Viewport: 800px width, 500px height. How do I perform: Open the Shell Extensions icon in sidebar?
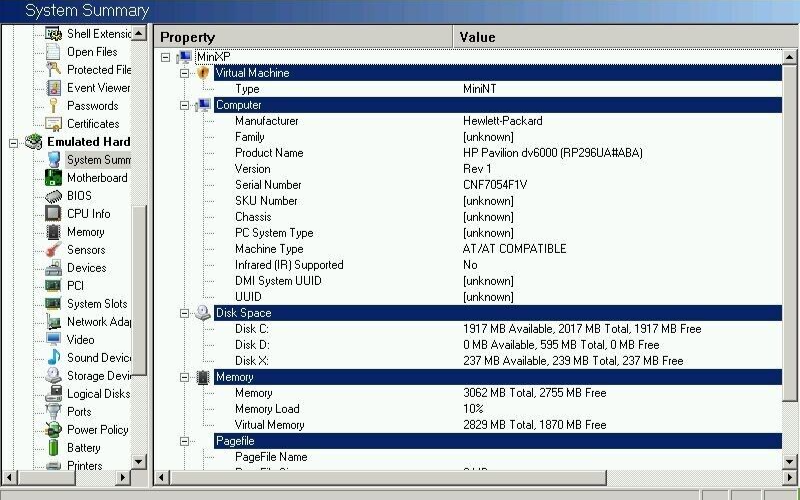(53, 34)
